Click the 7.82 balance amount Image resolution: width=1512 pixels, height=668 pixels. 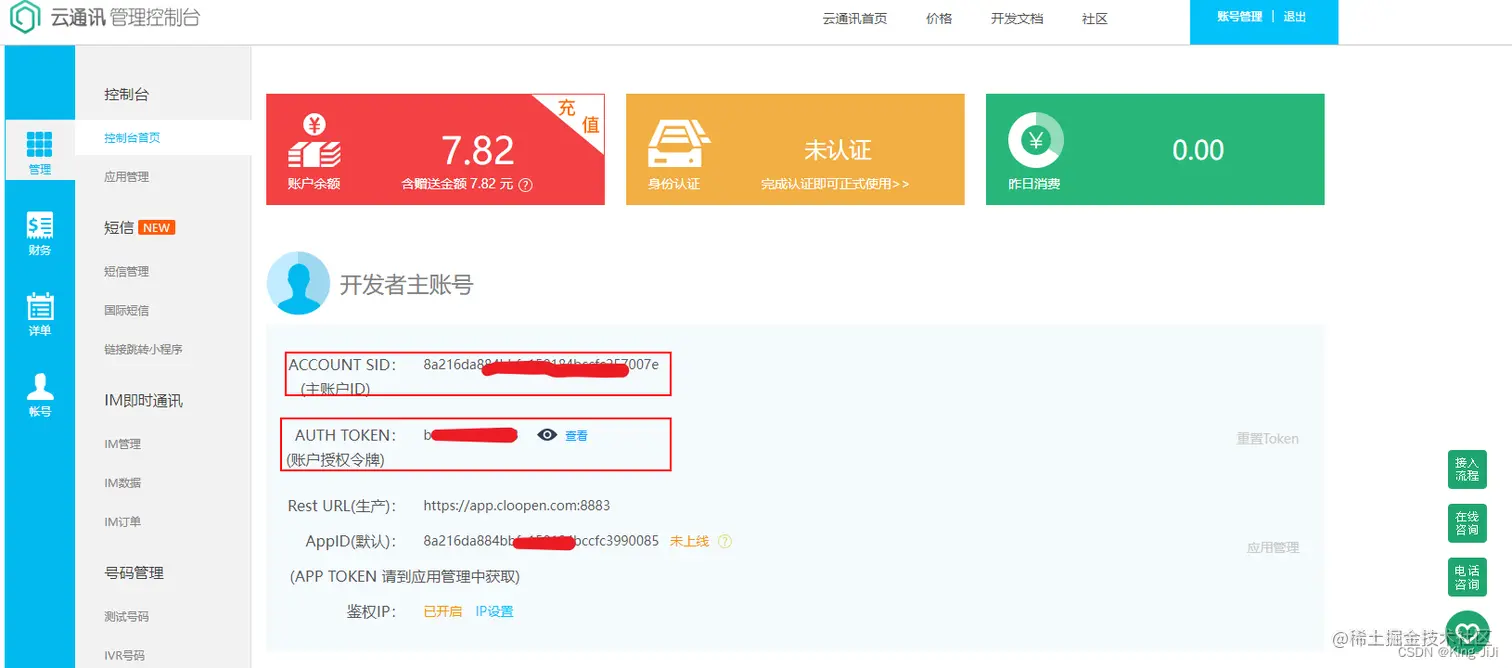point(478,150)
